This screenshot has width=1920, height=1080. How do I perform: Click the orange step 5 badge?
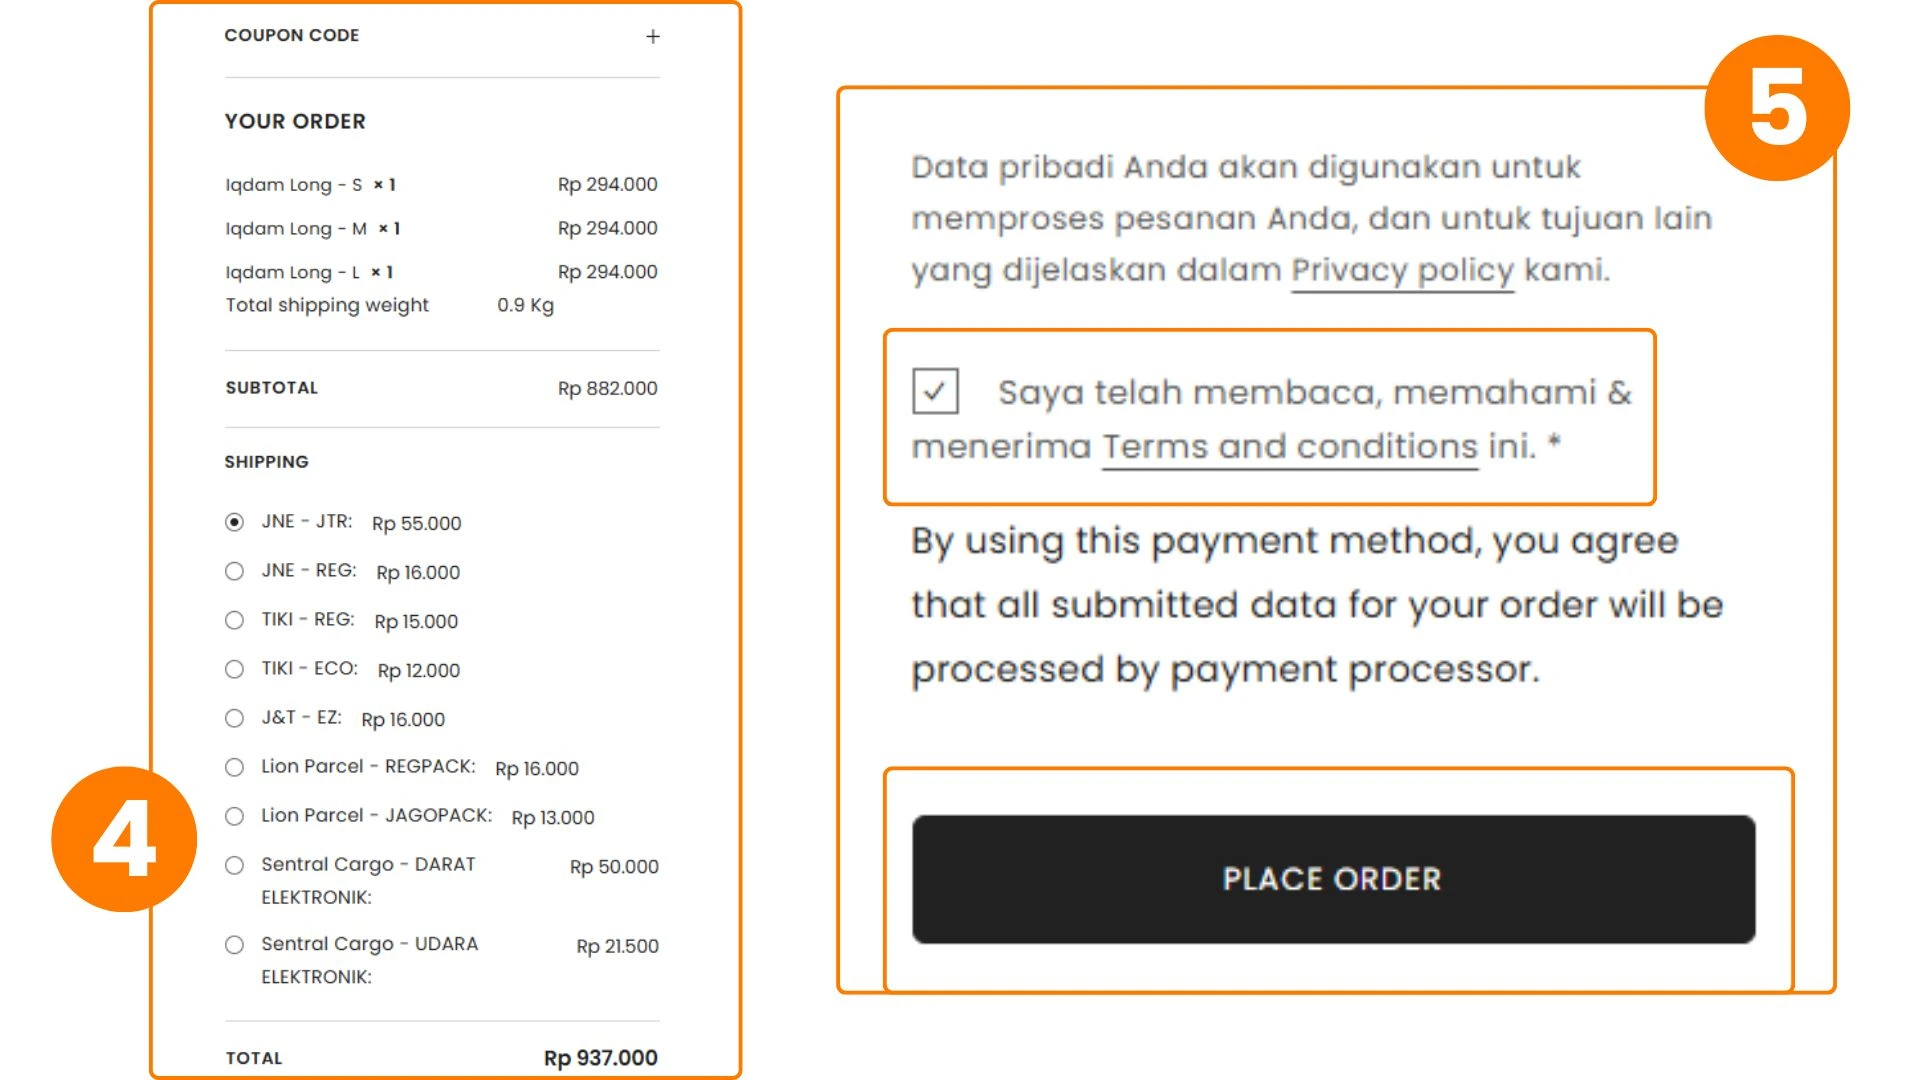click(x=1777, y=108)
